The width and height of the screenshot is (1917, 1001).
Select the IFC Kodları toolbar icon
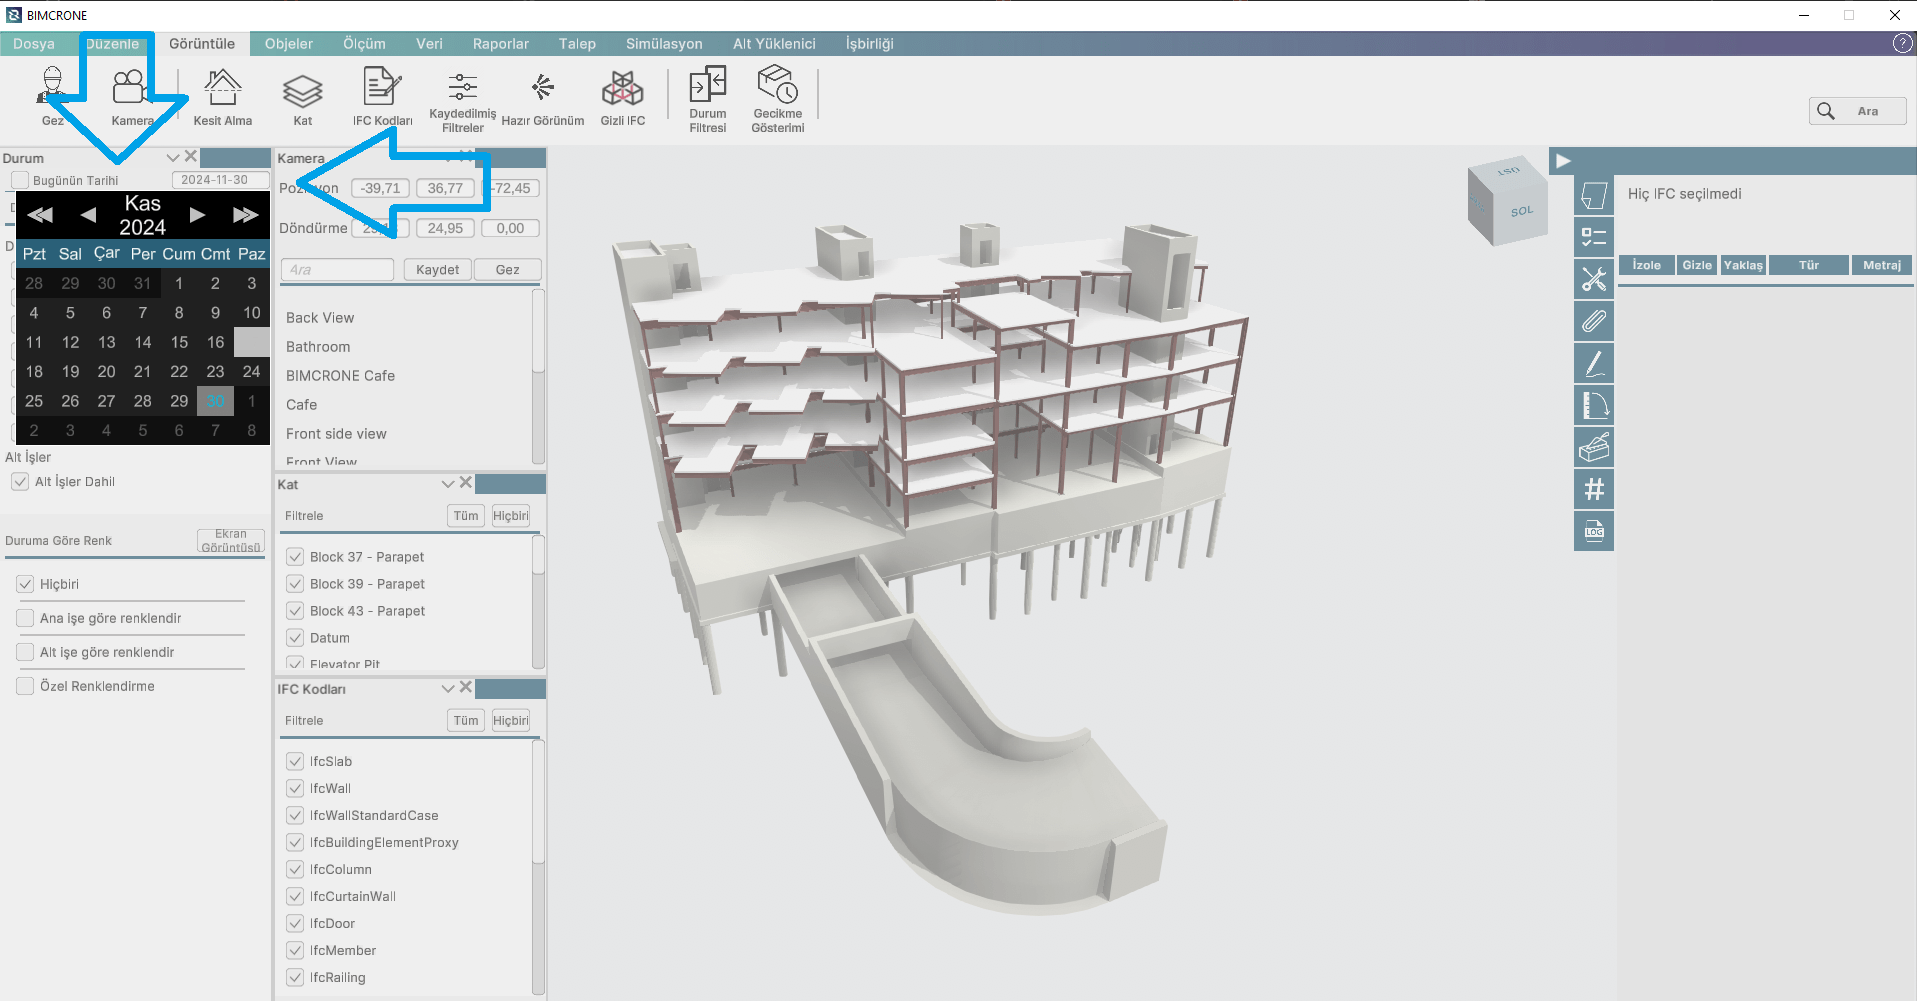click(382, 88)
